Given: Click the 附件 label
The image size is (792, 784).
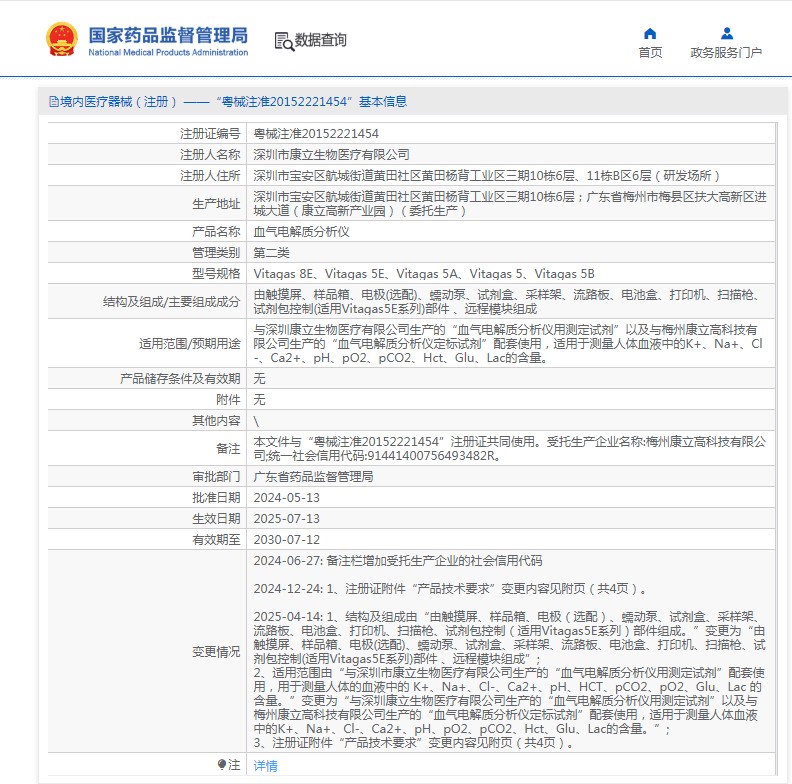Looking at the screenshot, I should [x=228, y=400].
